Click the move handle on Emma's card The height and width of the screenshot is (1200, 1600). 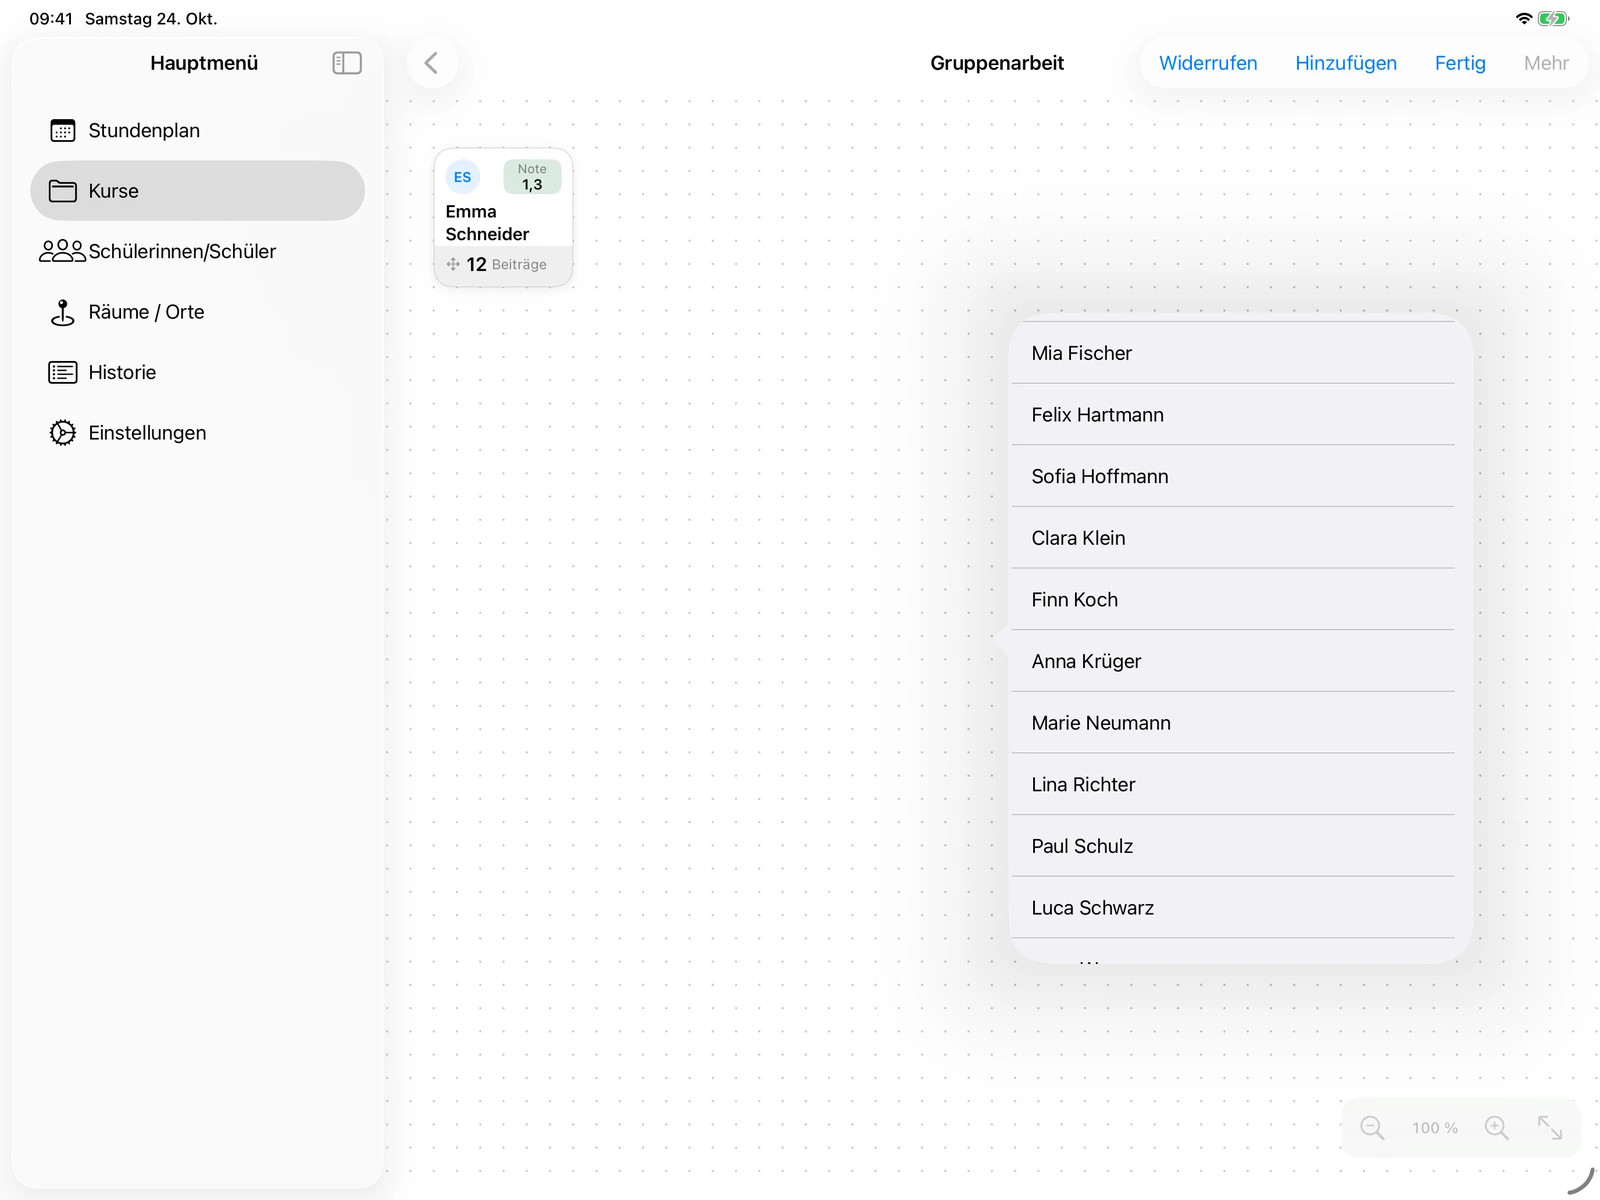[x=453, y=264]
